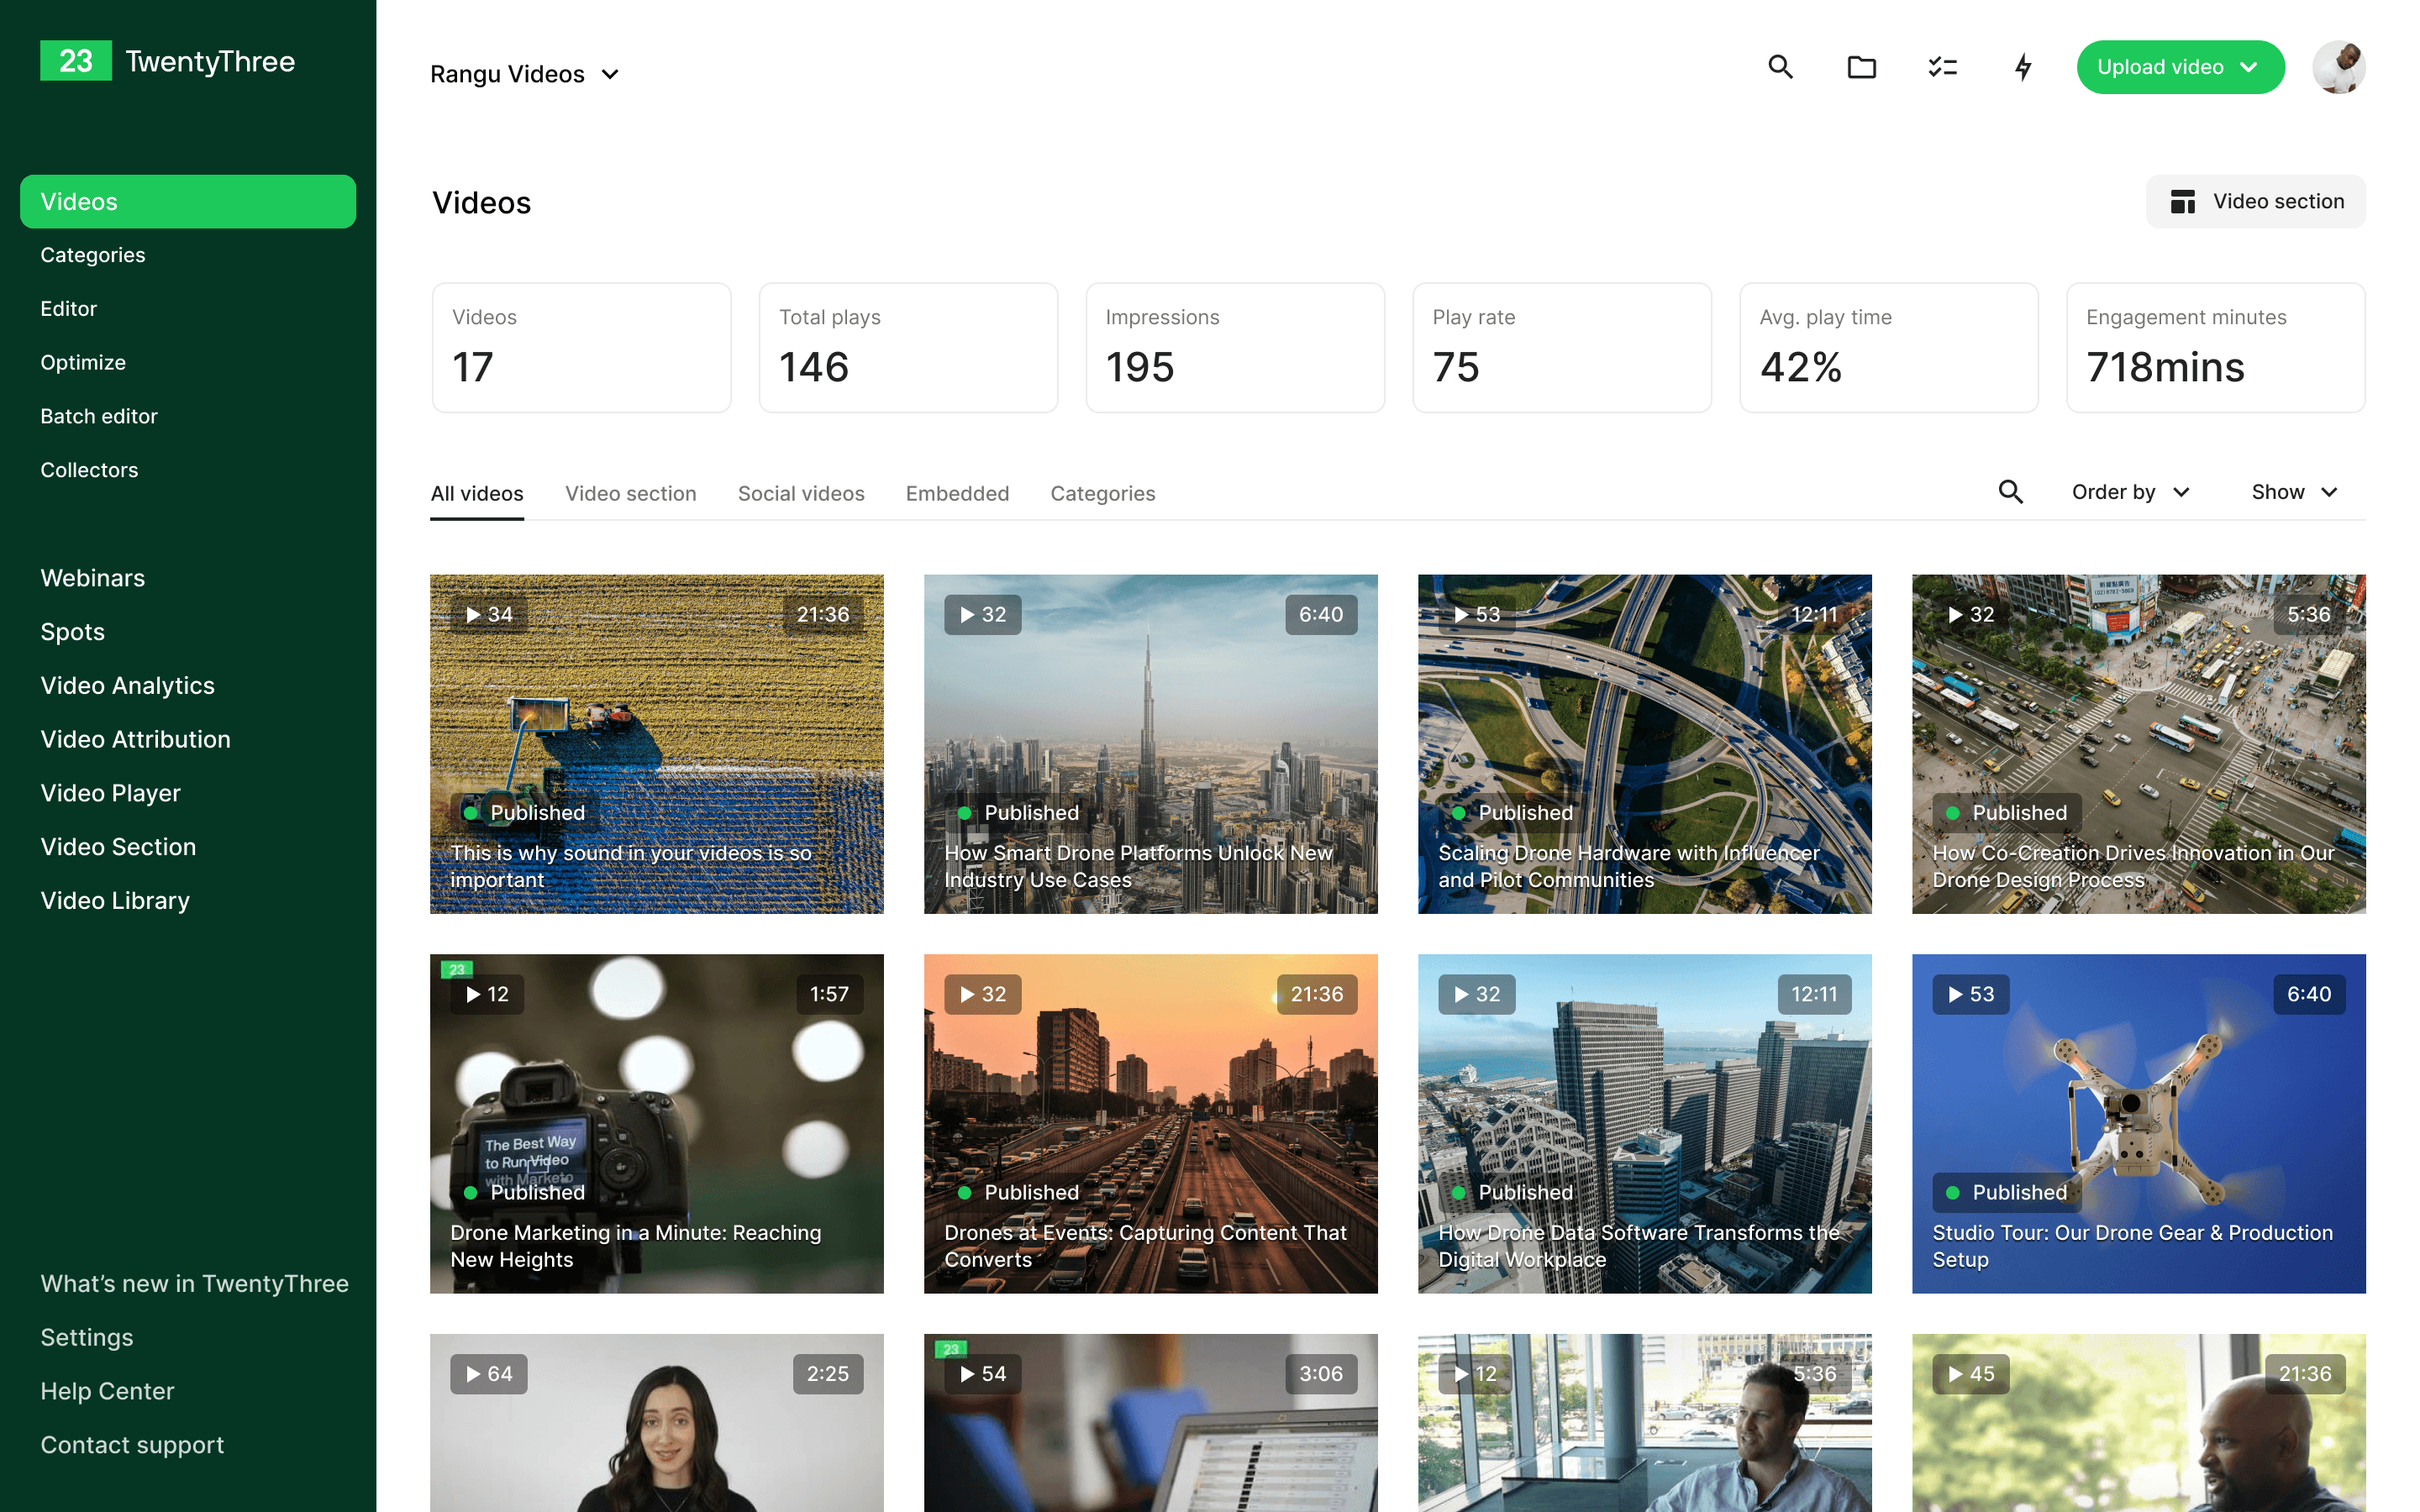Click the Engagement minutes 718mins card
Image resolution: width=2420 pixels, height=1512 pixels.
coord(2216,348)
